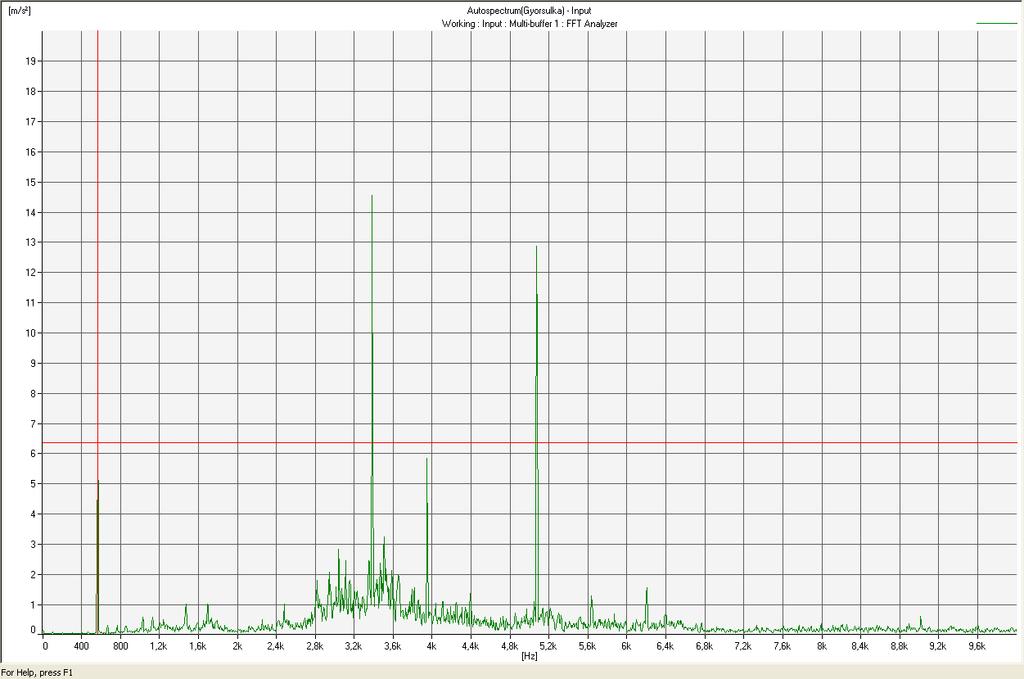The width and height of the screenshot is (1024, 679).
Task: Click the 5 label on the amplitude axis
Action: tap(33, 484)
